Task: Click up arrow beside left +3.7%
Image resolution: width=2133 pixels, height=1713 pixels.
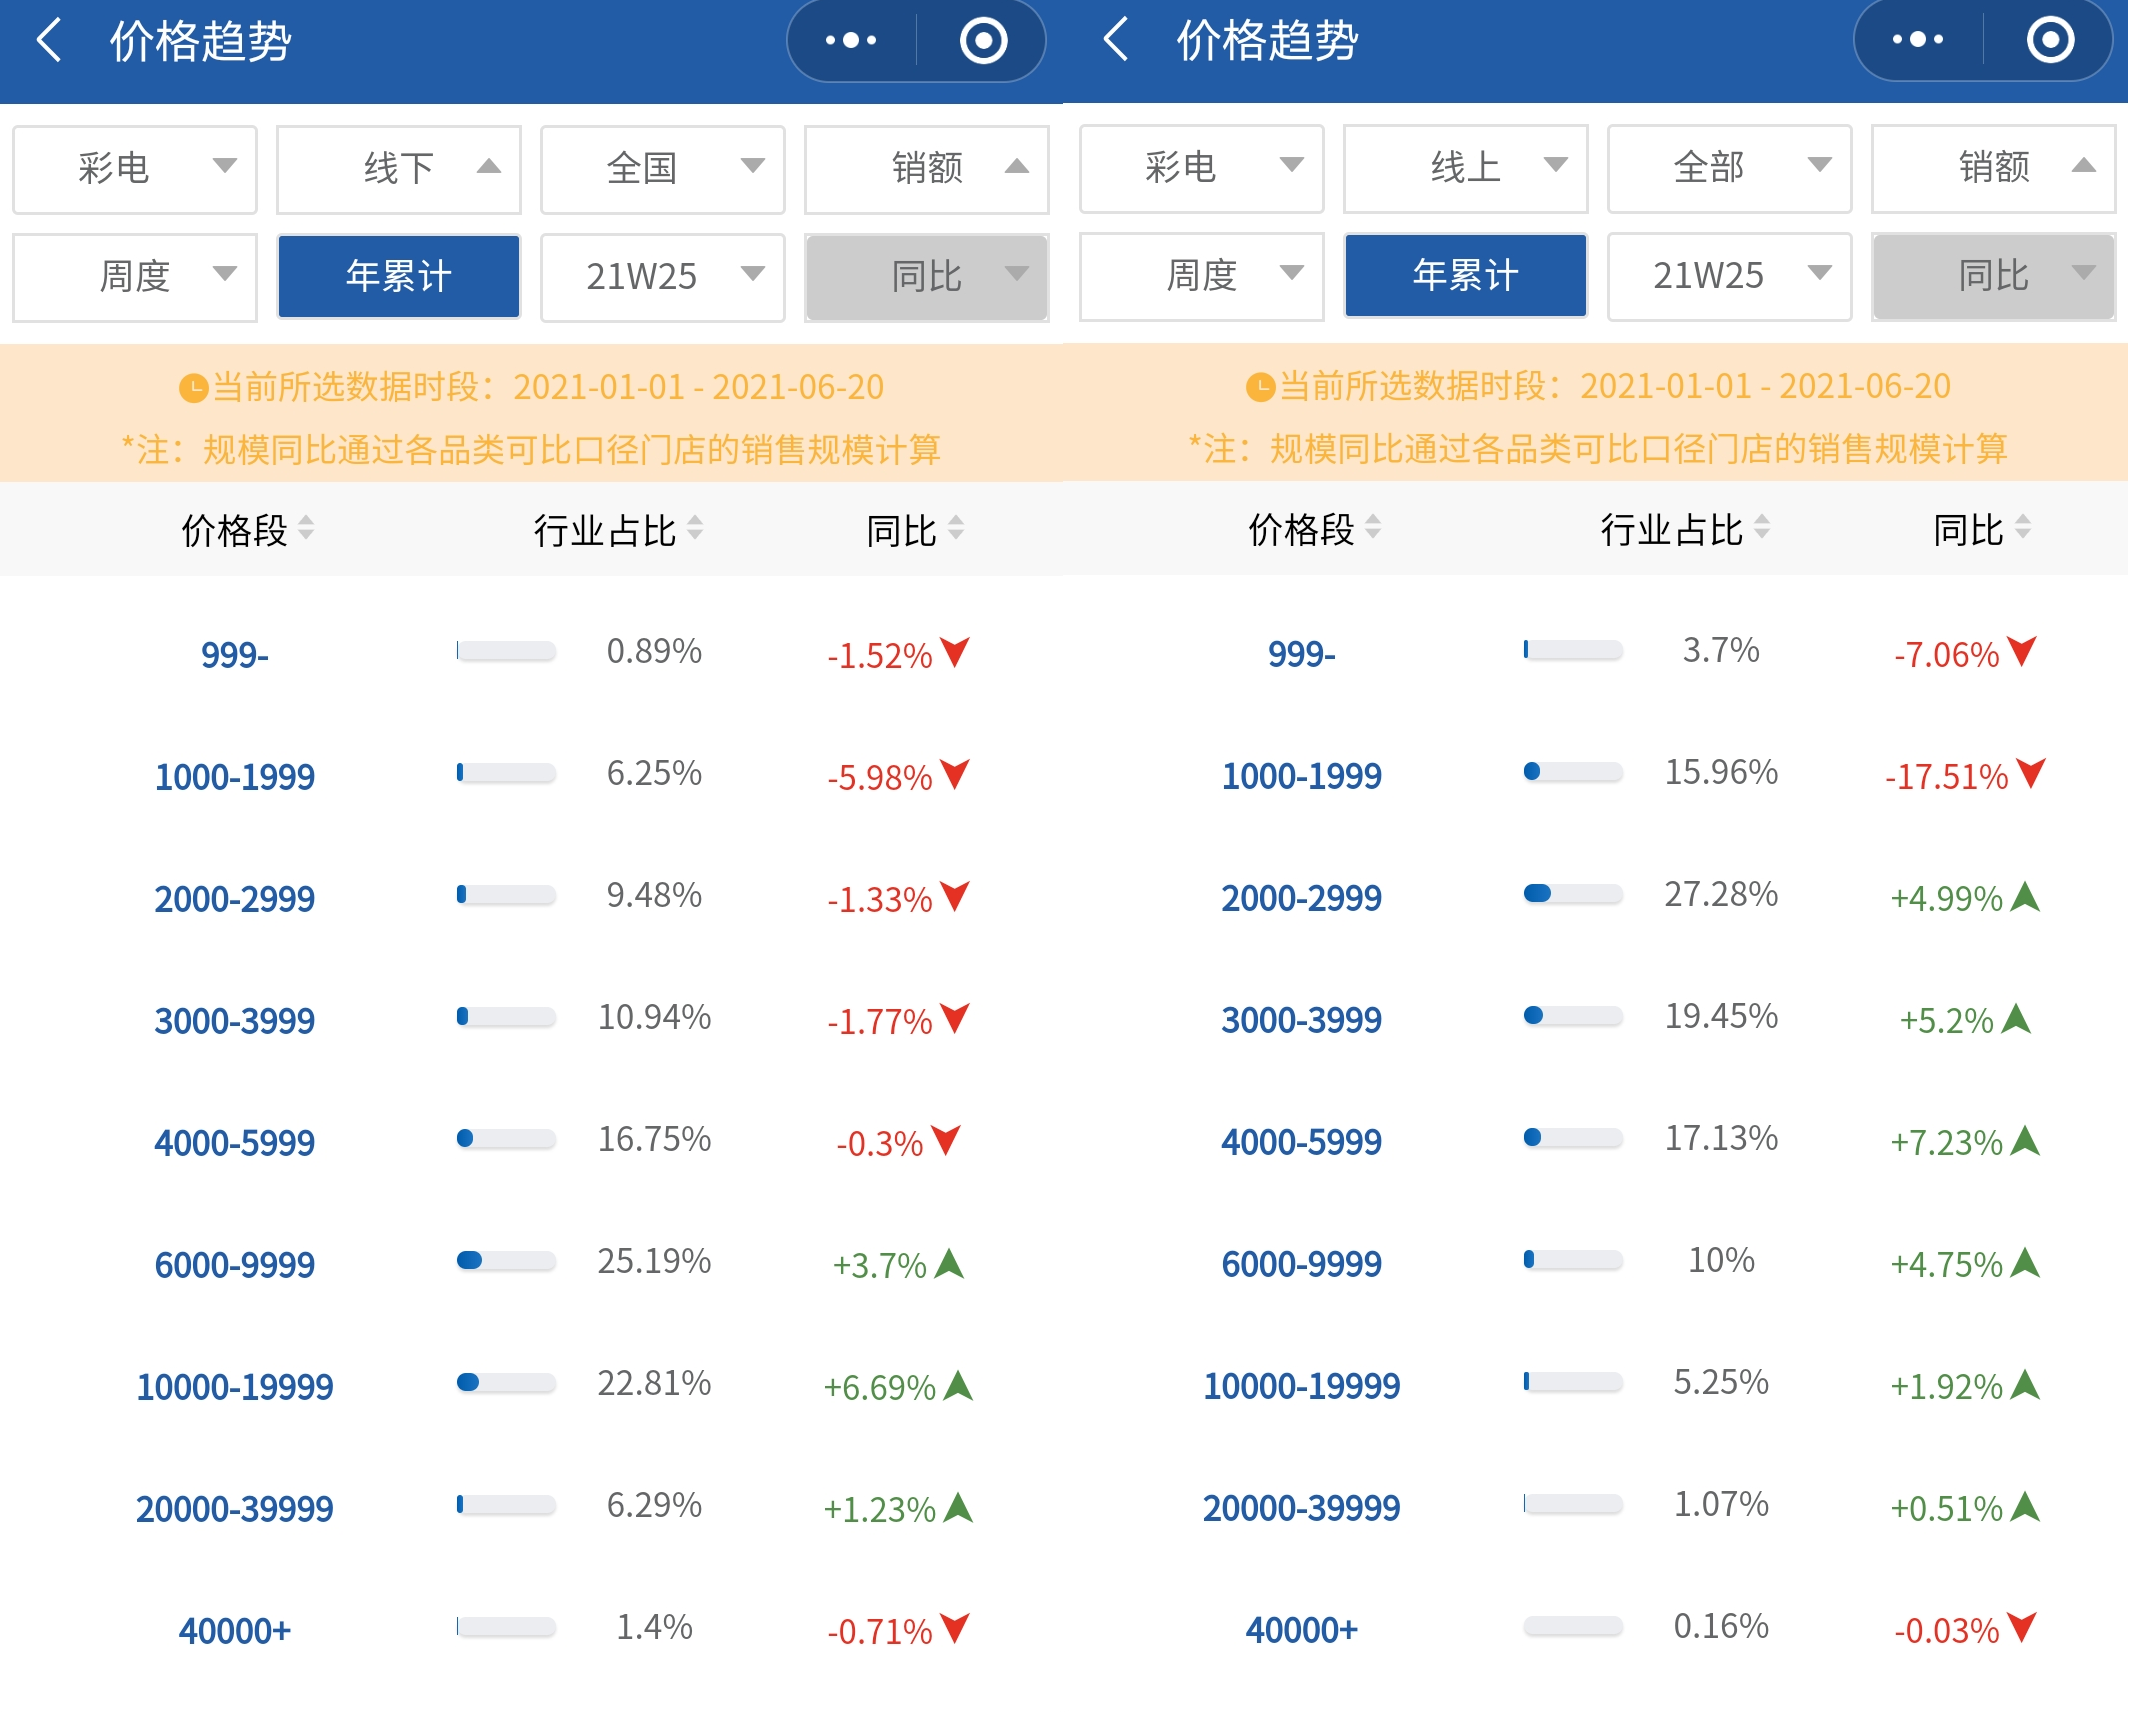Action: (x=949, y=1263)
